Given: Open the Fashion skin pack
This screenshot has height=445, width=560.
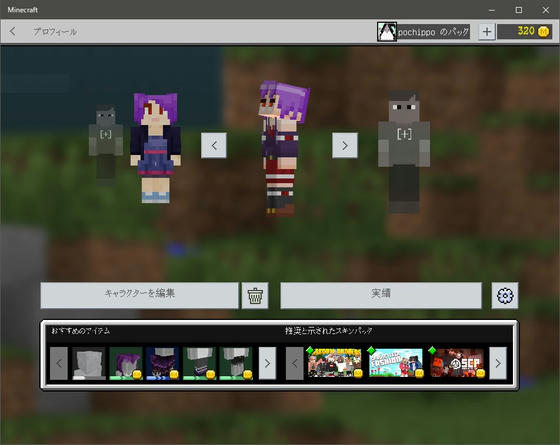Looking at the screenshot, I should pos(396,362).
